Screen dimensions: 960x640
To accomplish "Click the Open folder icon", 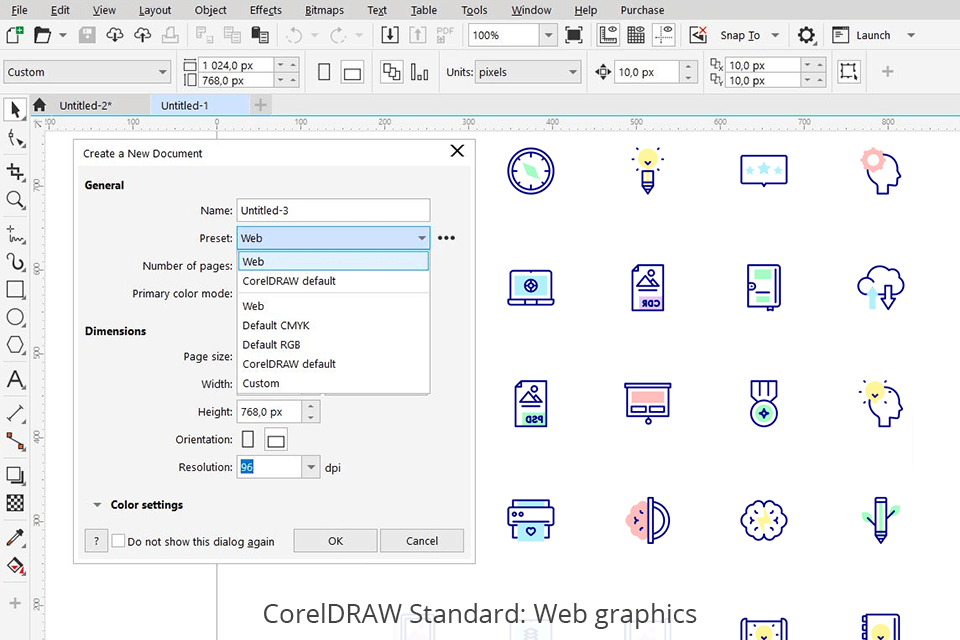I will tap(42, 35).
